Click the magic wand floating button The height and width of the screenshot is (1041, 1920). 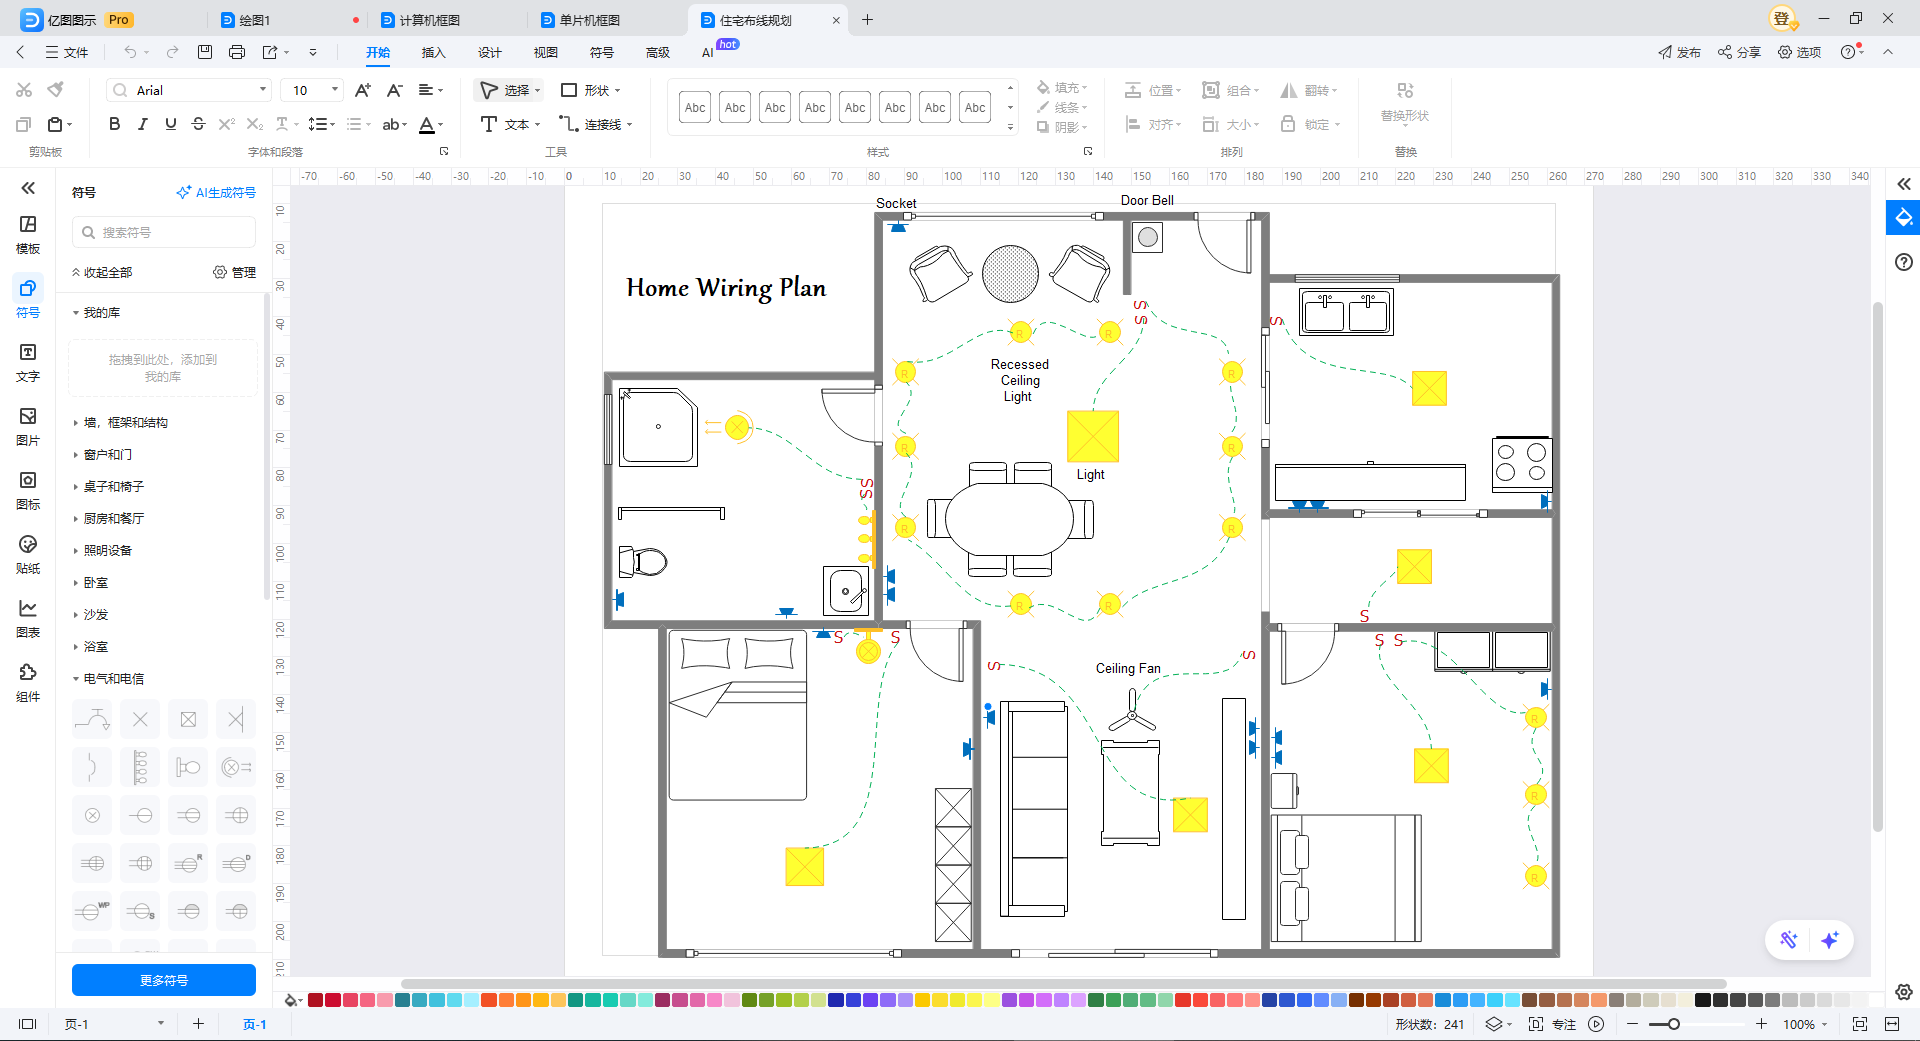point(1789,940)
